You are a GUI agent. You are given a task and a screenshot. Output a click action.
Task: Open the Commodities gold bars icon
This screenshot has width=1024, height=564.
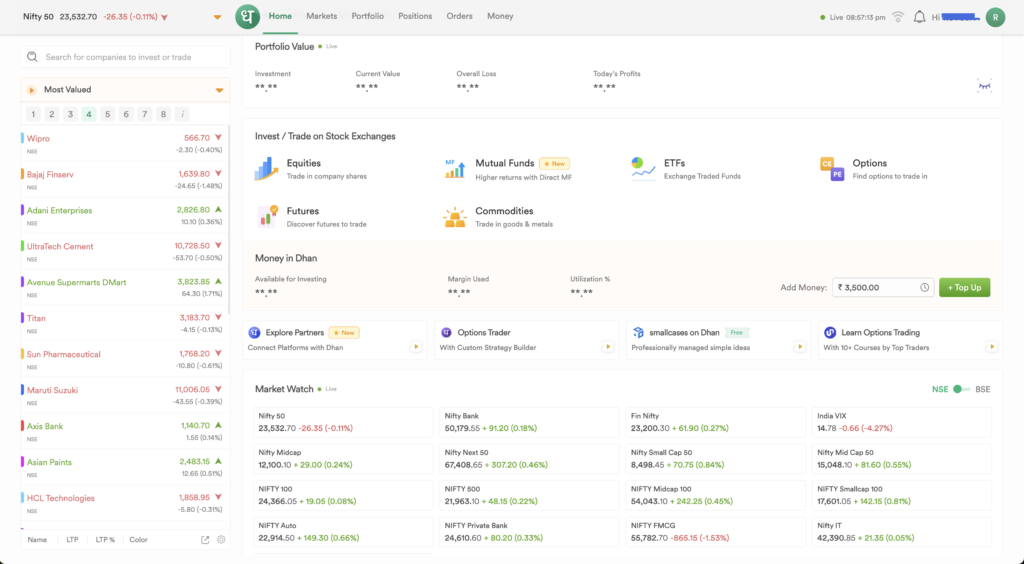(455, 217)
